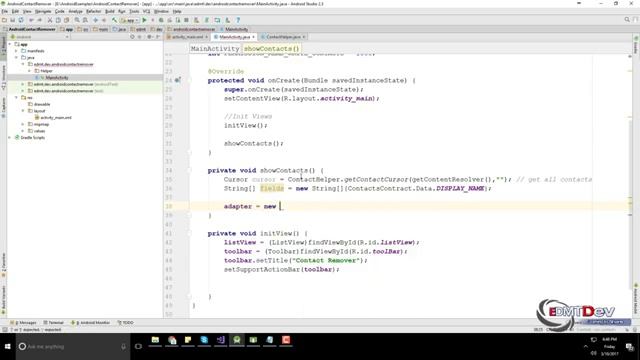Open the Navigate menu
The height and width of the screenshot is (360, 640).
43,11
